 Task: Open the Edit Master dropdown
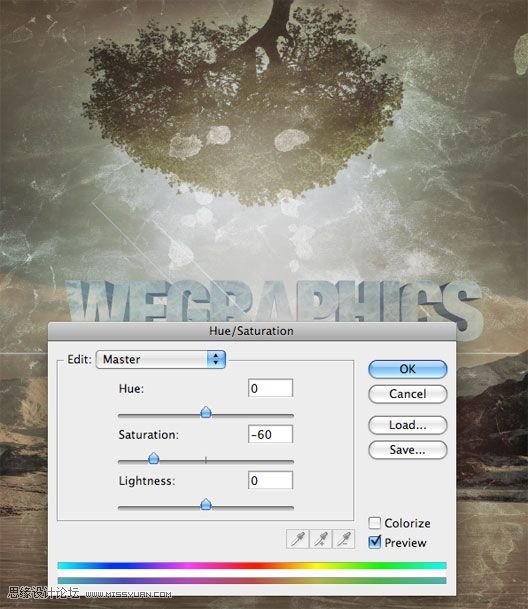(160, 359)
